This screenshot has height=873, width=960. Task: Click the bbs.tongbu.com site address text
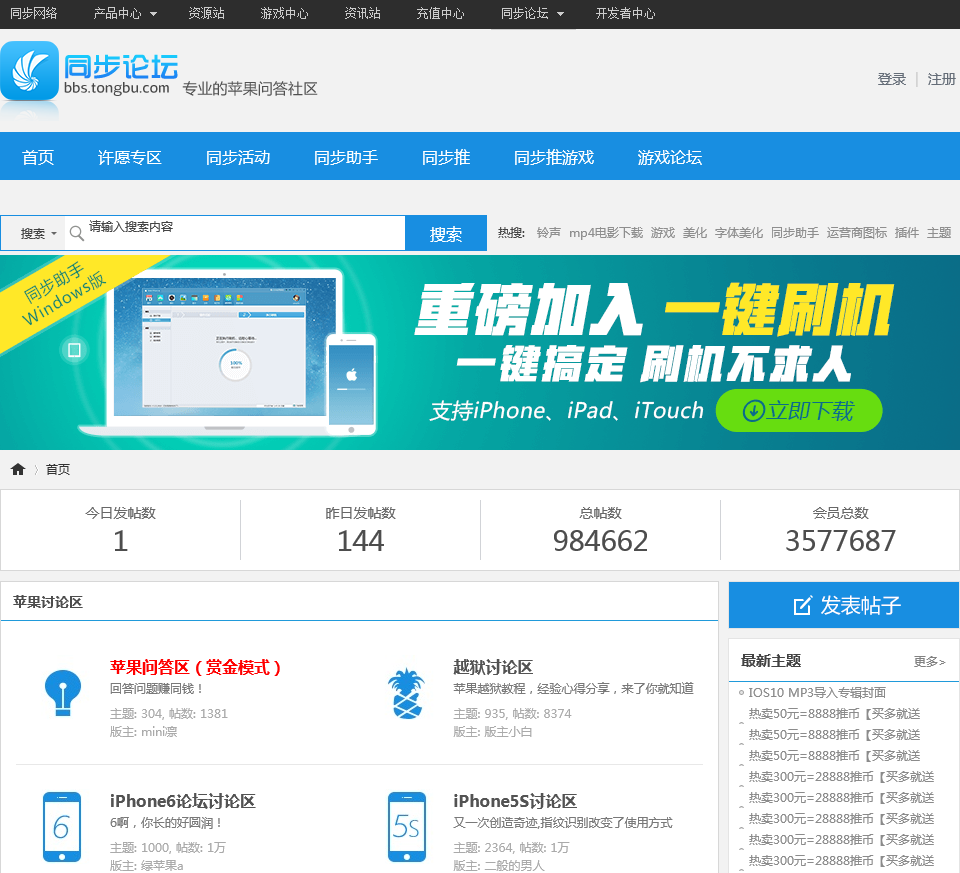coord(116,88)
